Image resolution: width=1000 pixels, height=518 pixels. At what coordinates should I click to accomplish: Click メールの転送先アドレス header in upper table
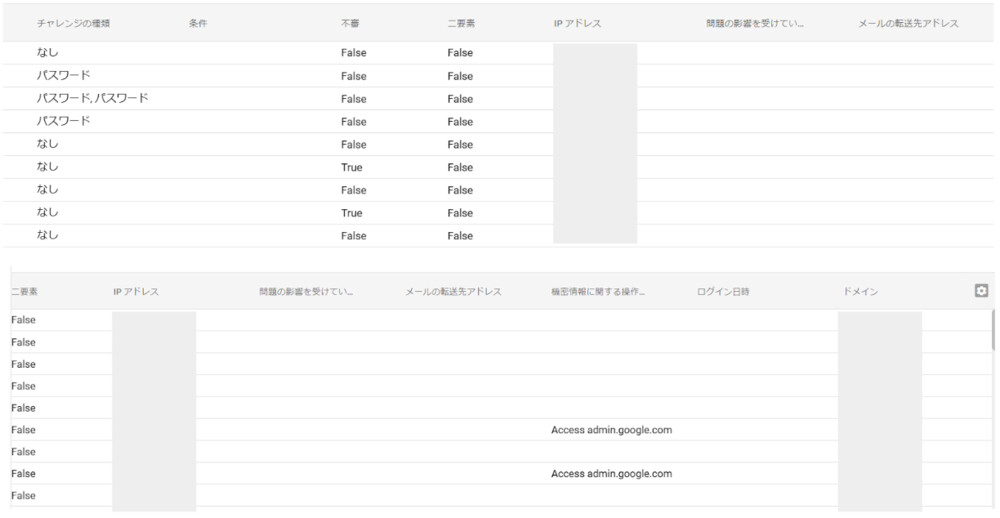(x=908, y=23)
